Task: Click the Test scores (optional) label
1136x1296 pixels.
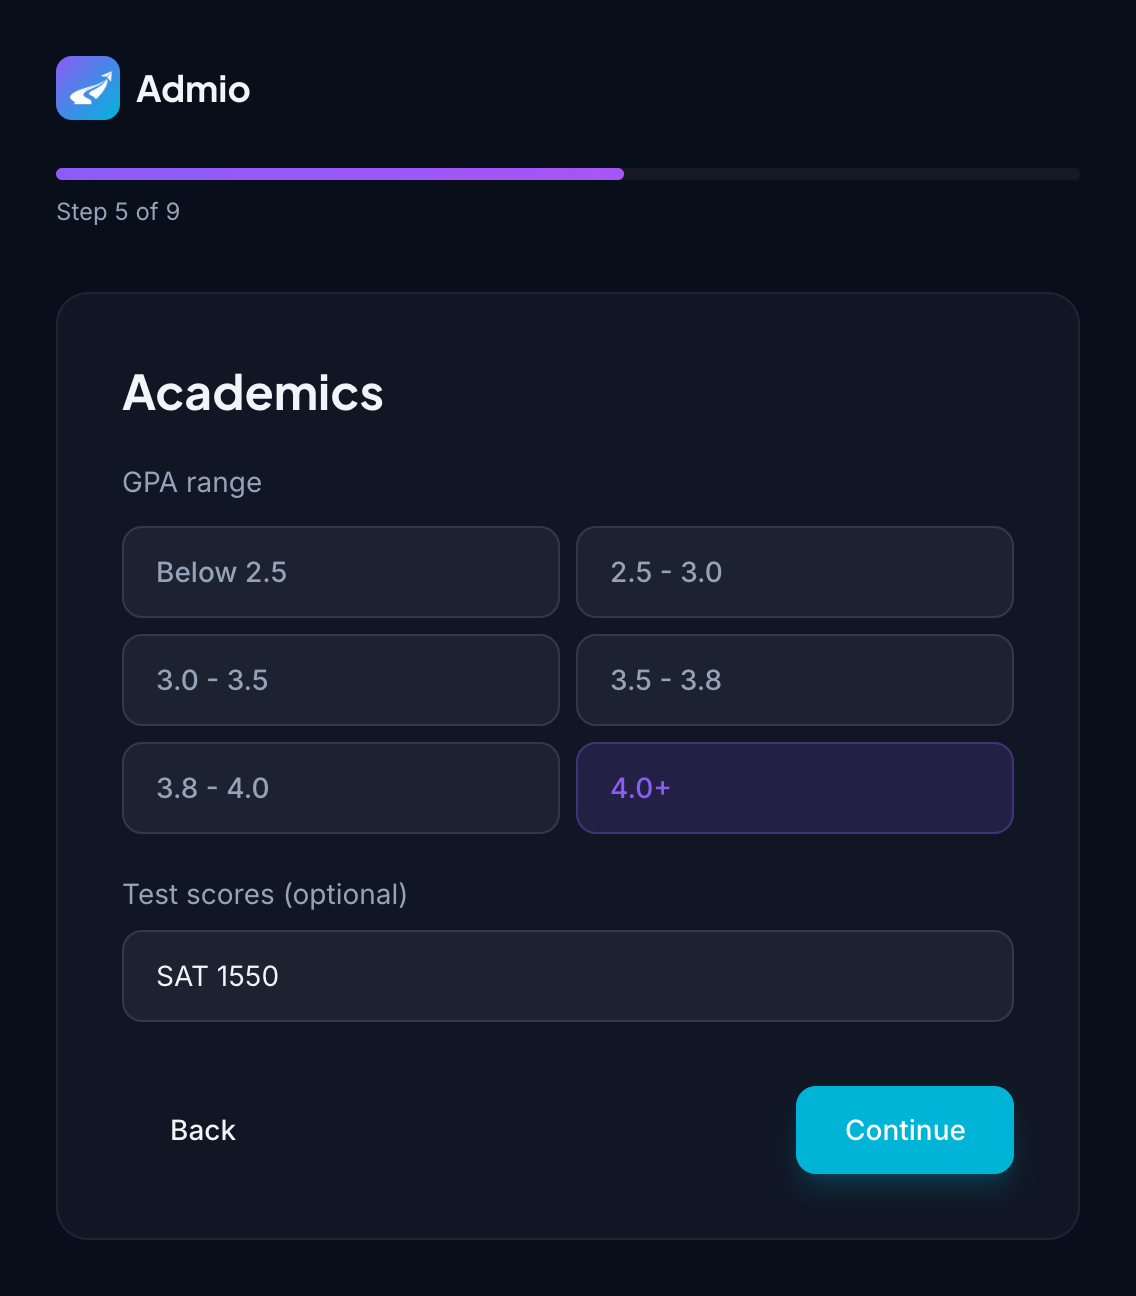Action: 265,894
